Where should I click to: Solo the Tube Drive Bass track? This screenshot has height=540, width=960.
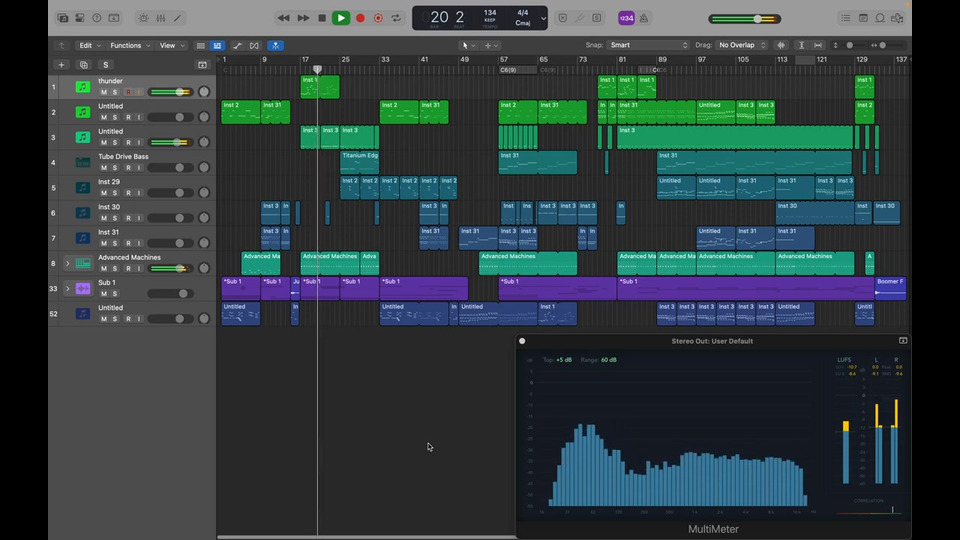coord(115,168)
